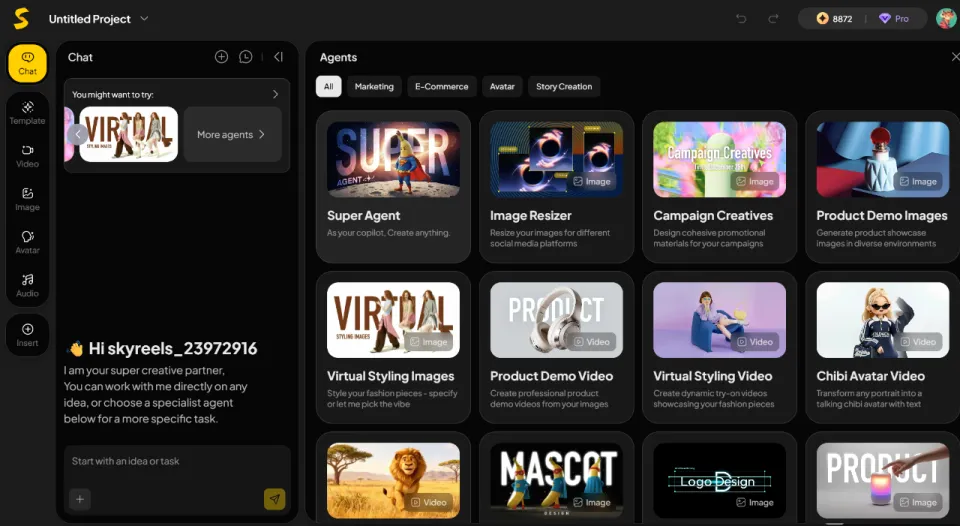
Task: Select the E-Commerce filter tab
Action: click(x=441, y=87)
